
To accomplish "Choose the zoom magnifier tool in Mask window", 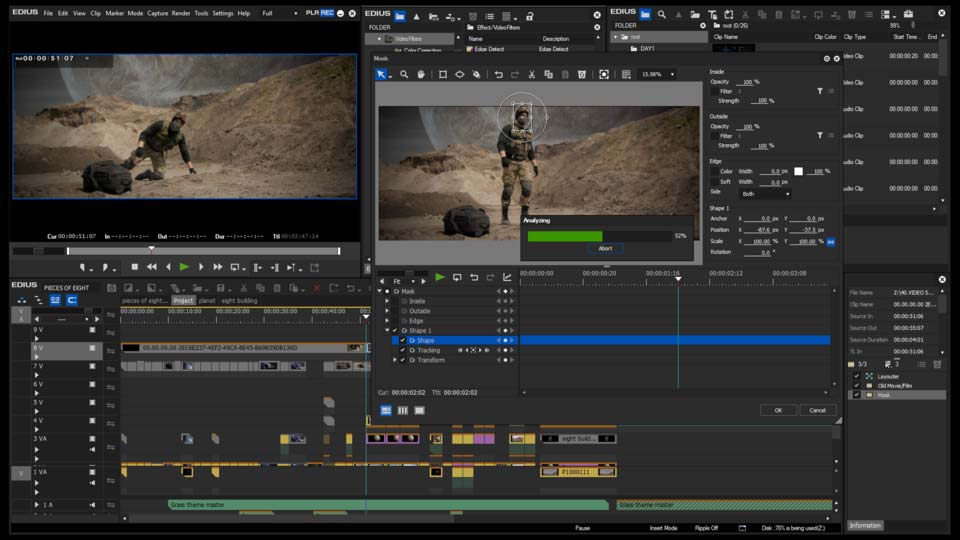I will pyautogui.click(x=404, y=74).
